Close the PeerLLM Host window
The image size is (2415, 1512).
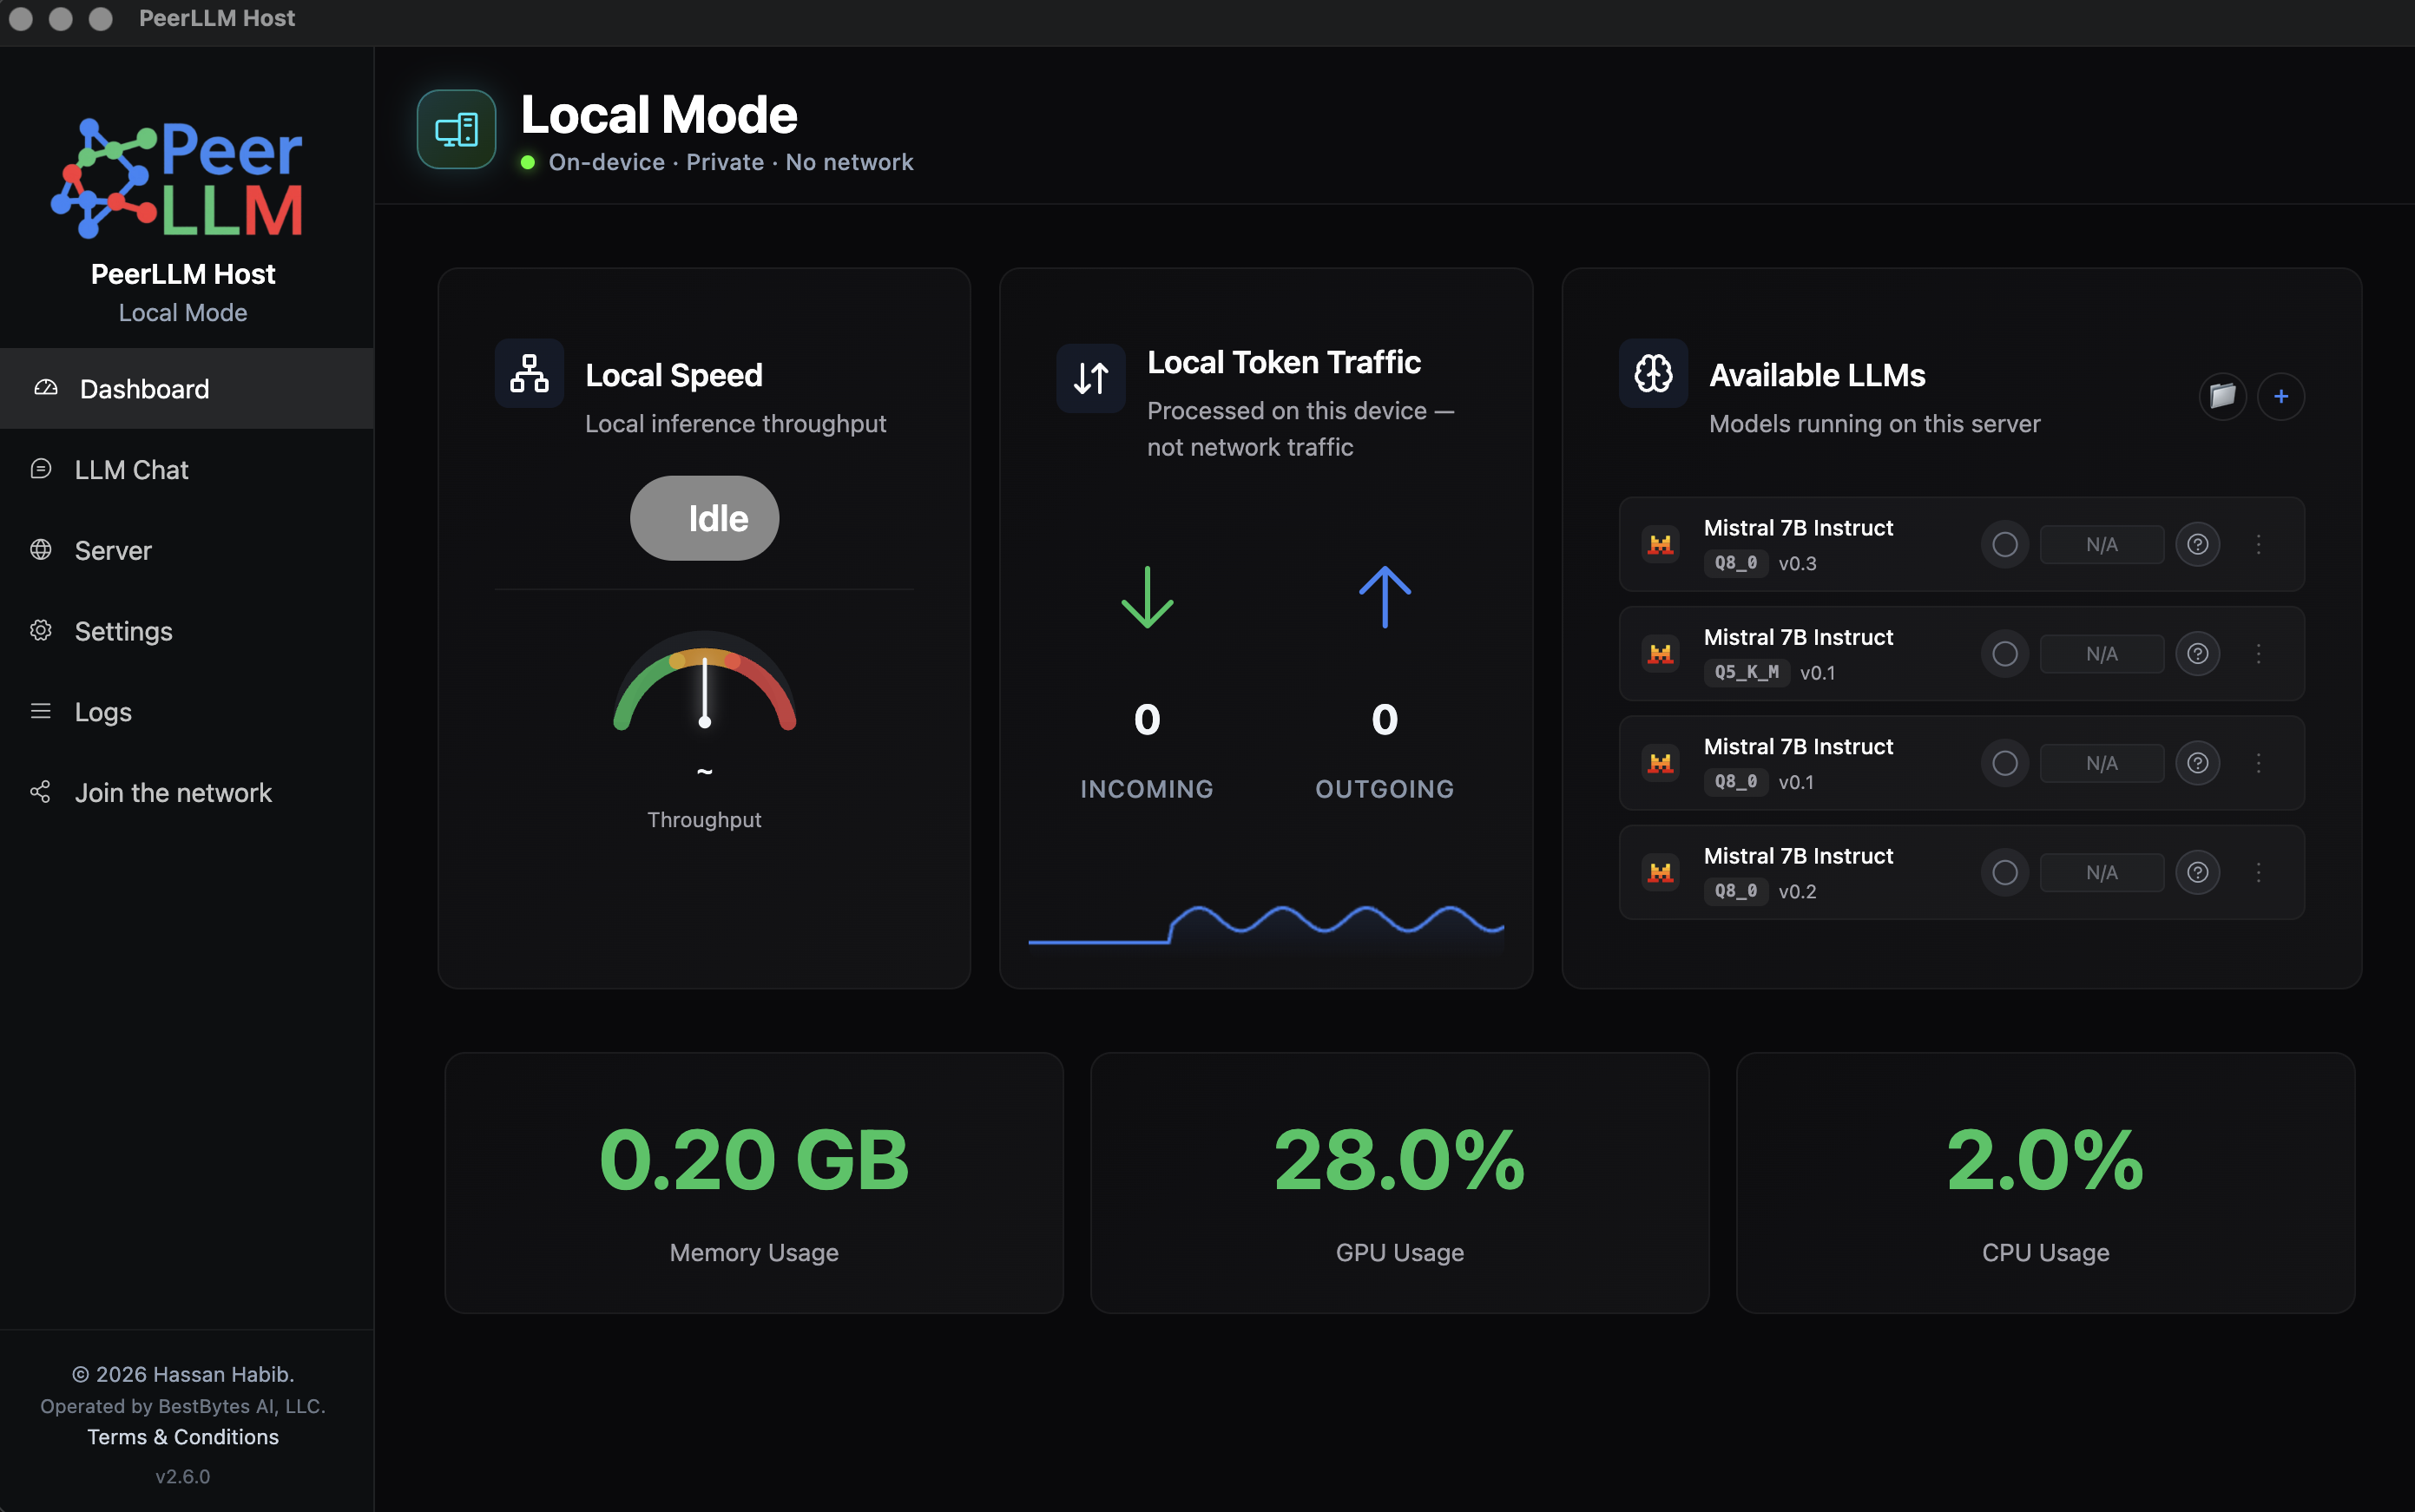coord(21,18)
